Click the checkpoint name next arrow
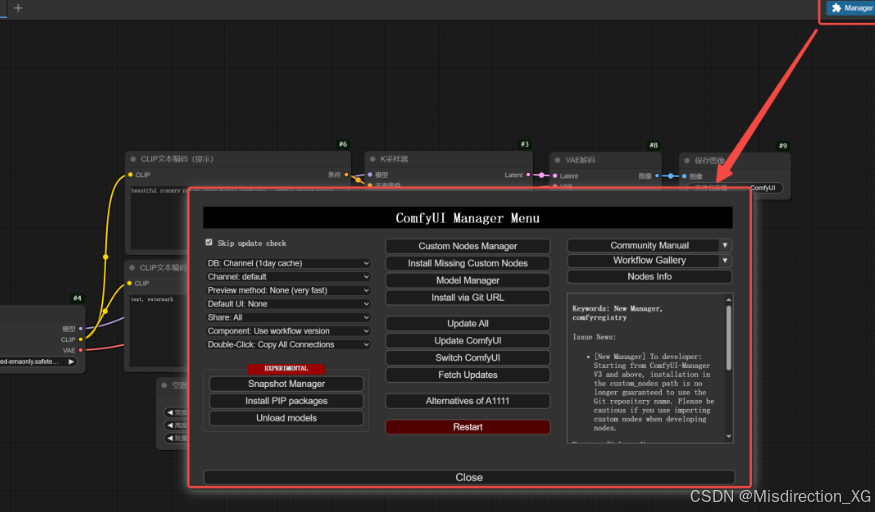The image size is (875, 512). [x=71, y=361]
